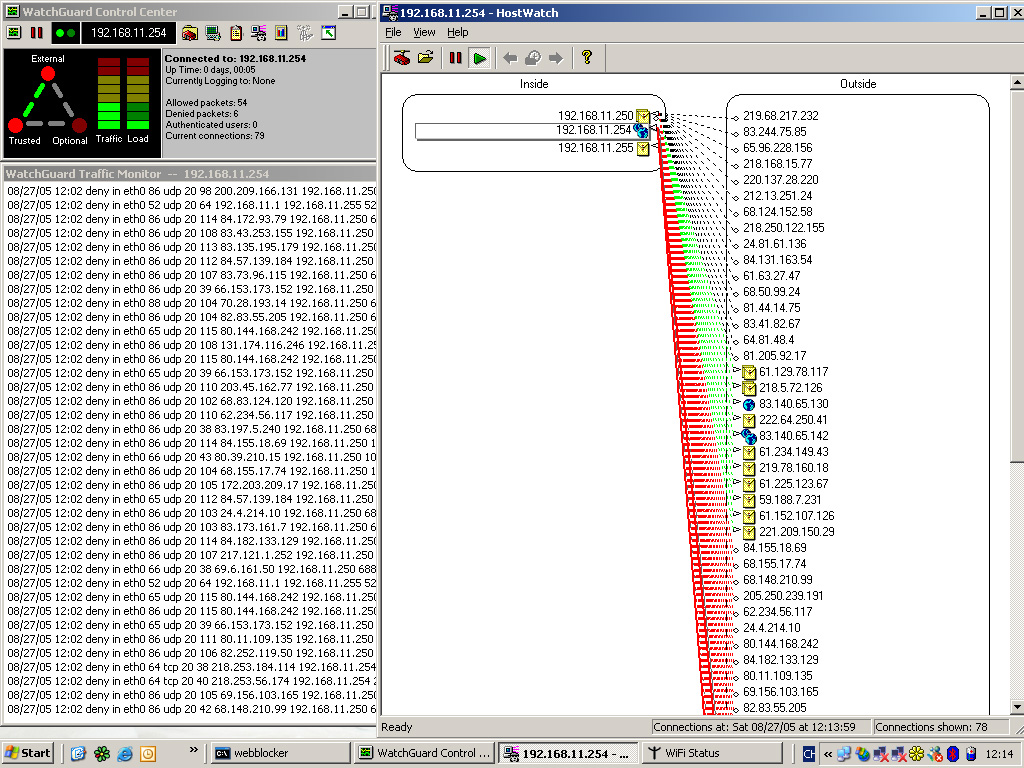
Task: Click the HostWatch back arrow button
Action: (x=510, y=58)
